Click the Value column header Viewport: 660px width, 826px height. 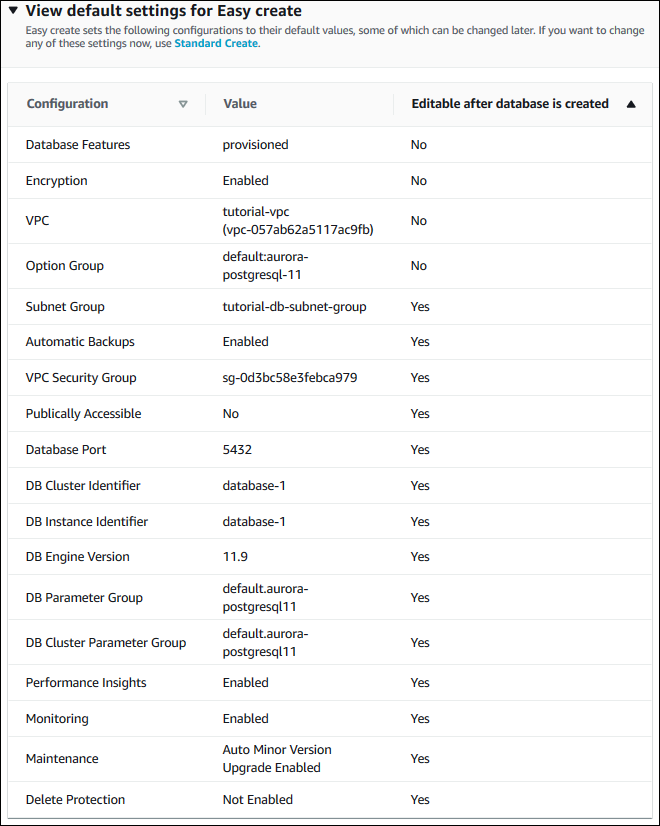[240, 104]
